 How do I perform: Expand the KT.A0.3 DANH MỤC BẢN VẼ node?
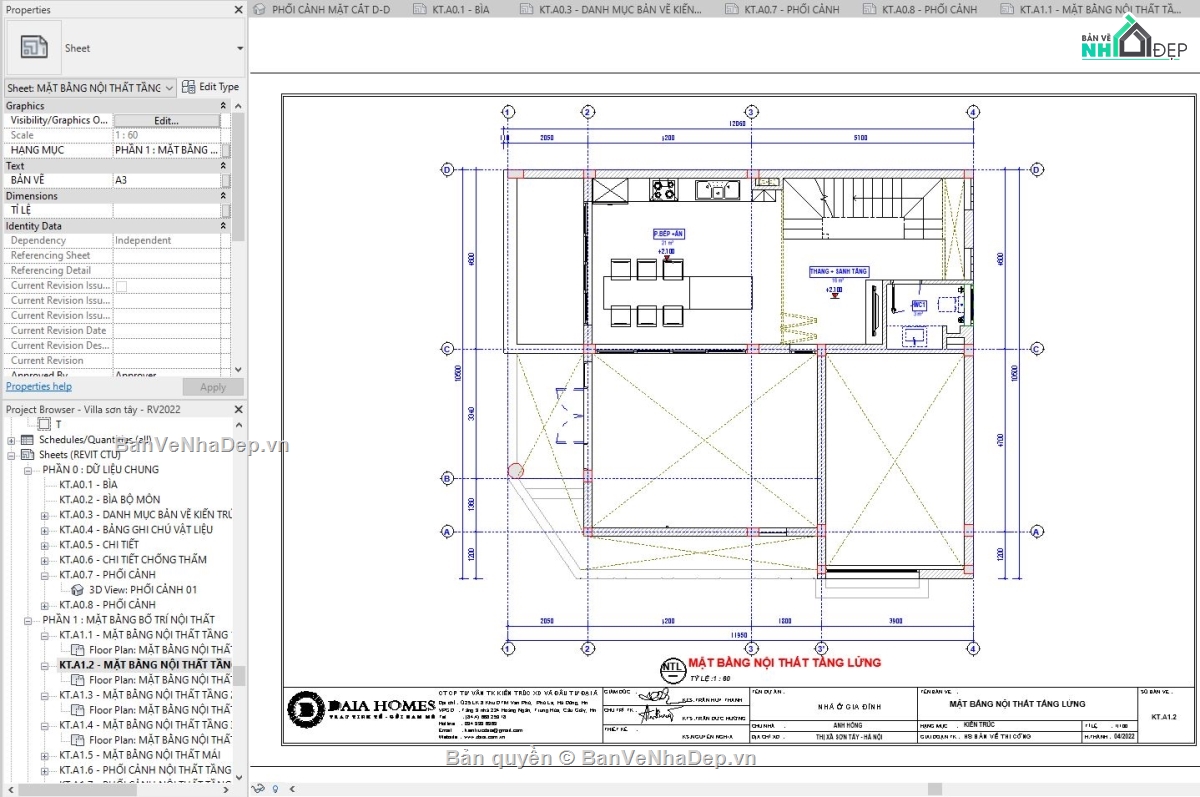[44, 515]
